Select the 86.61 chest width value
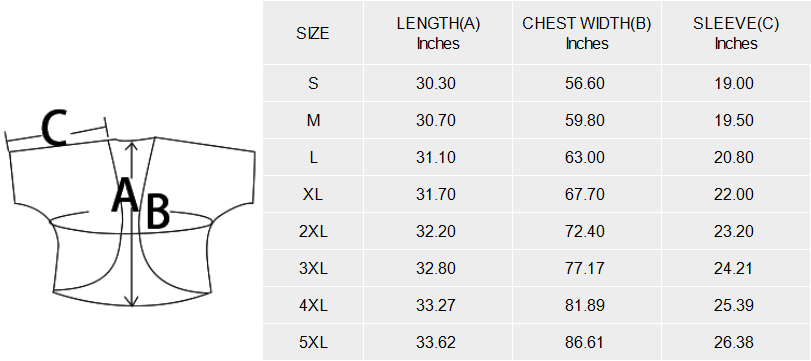Image resolution: width=811 pixels, height=361 pixels. pos(585,342)
